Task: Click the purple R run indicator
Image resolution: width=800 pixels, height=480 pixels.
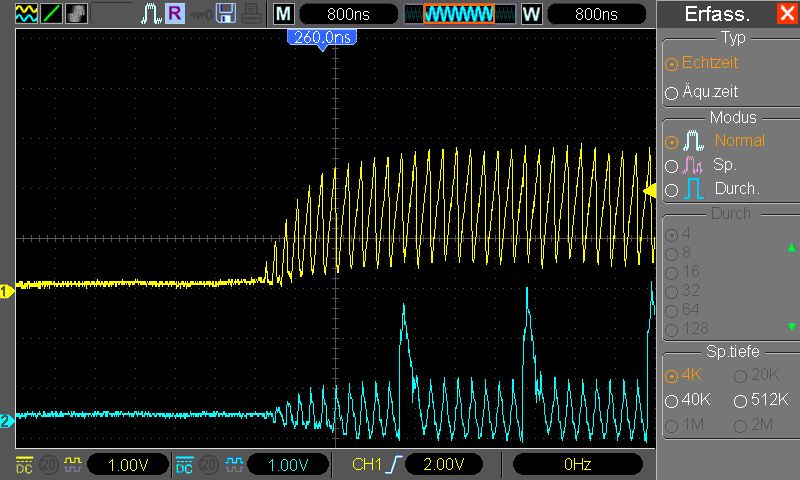Action: click(175, 14)
